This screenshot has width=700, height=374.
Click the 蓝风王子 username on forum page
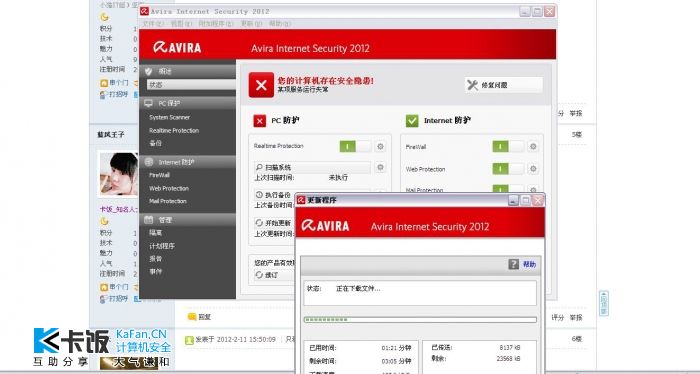tap(111, 134)
